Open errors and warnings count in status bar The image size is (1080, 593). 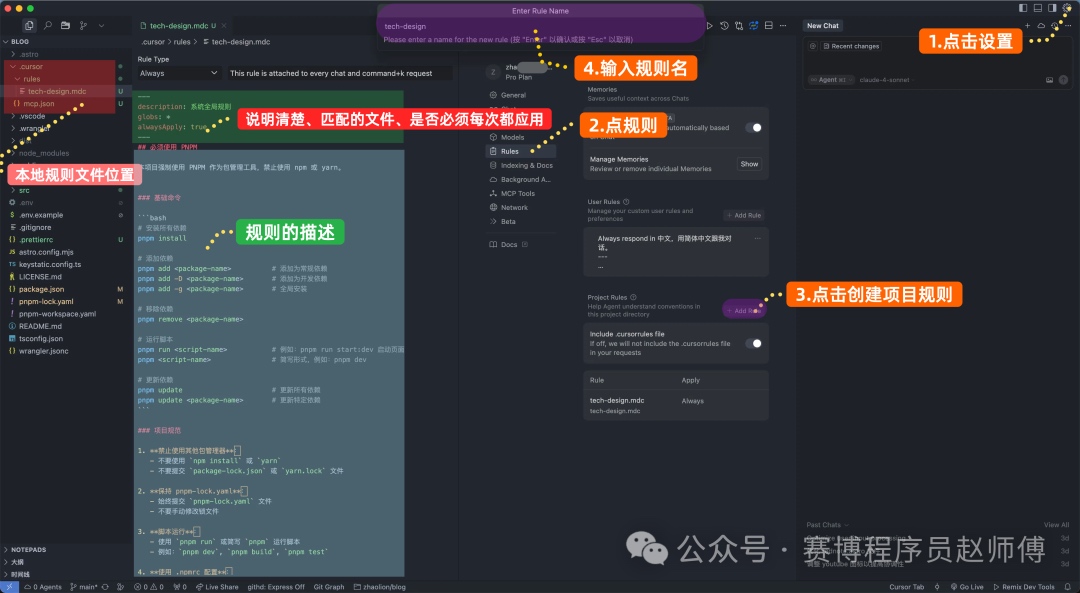point(149,587)
